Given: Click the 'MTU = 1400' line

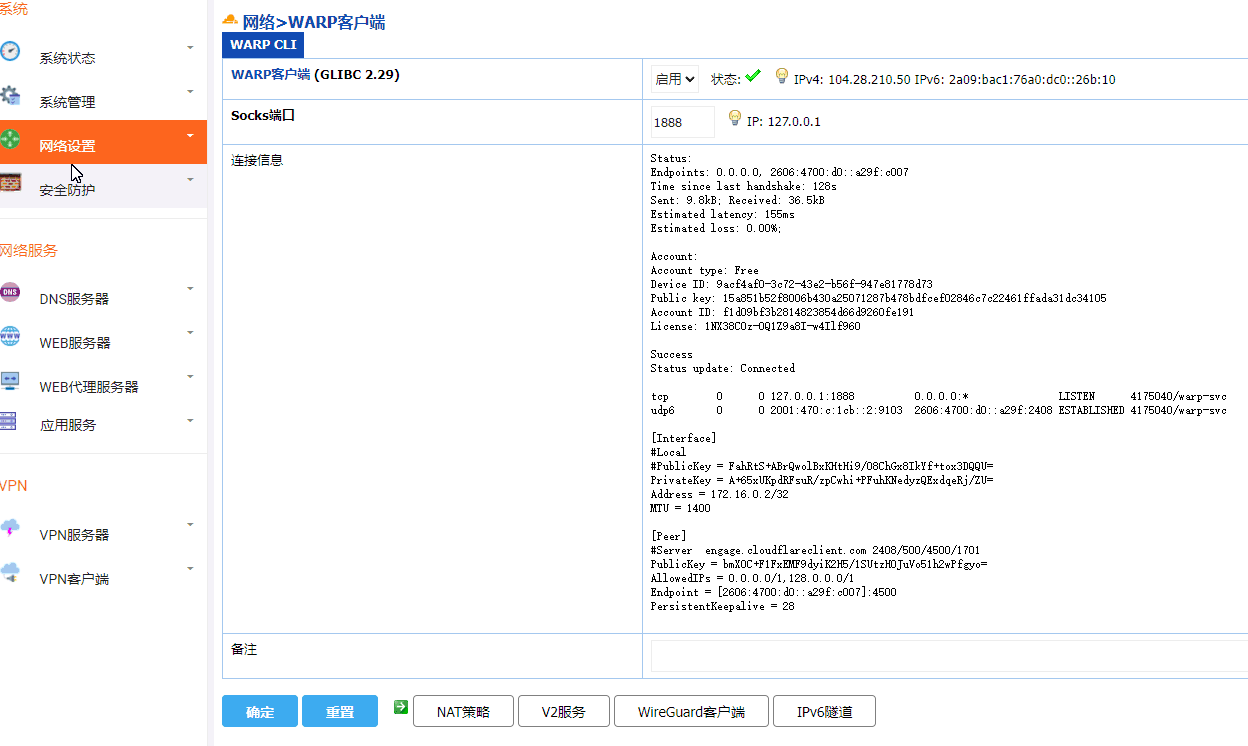Looking at the screenshot, I should 680,508.
